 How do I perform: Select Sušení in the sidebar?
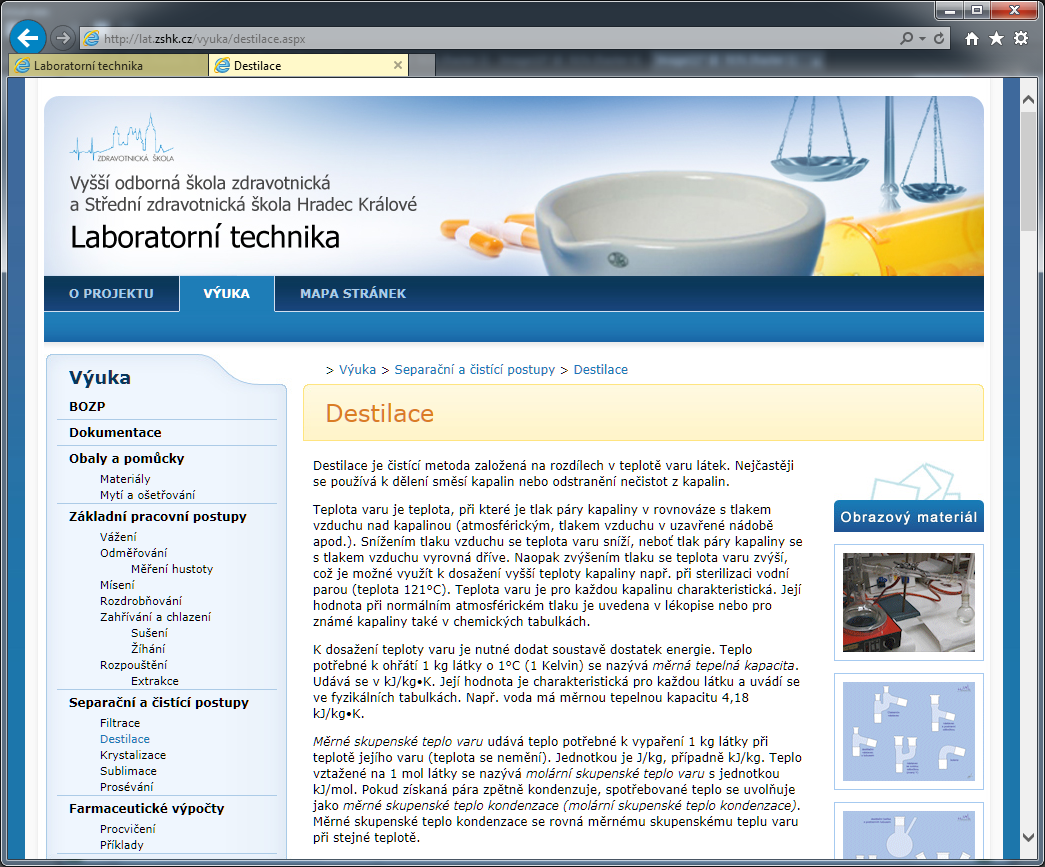point(149,633)
